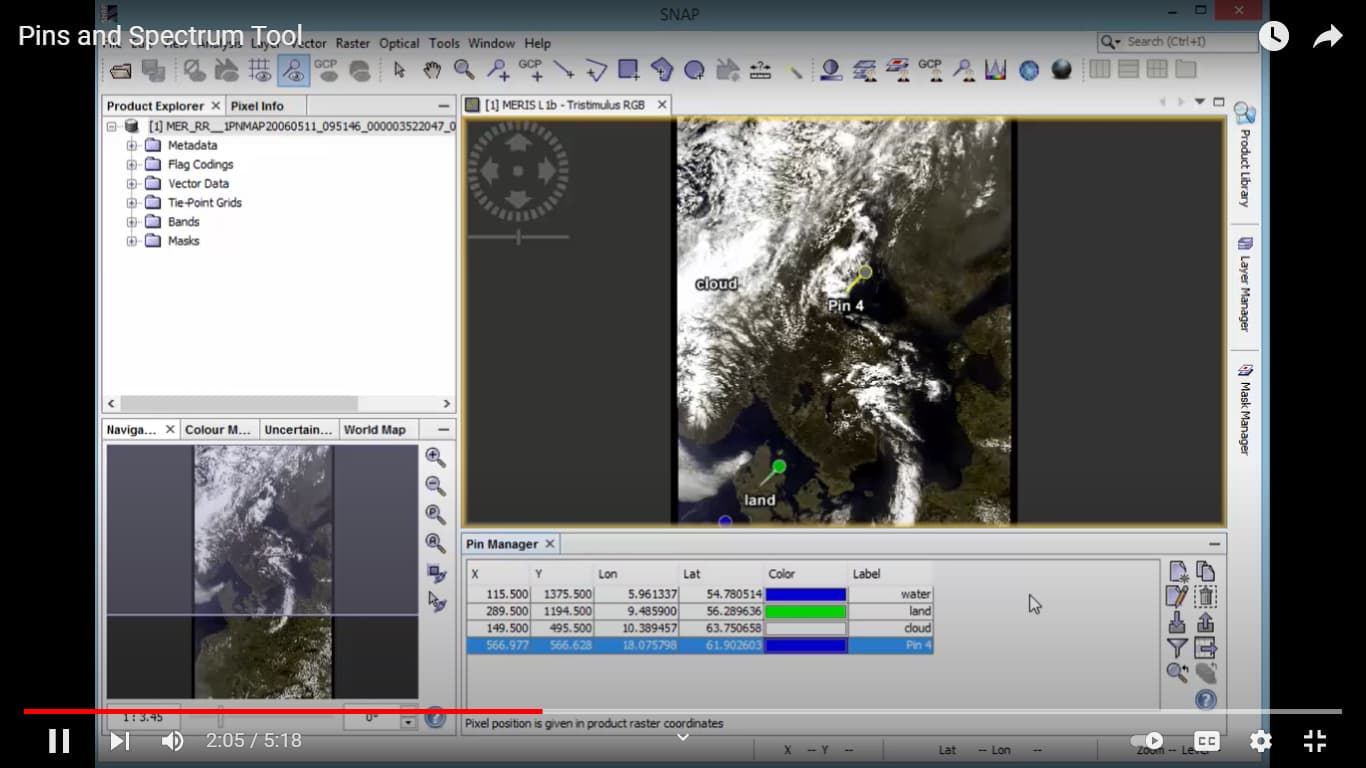1366x768 pixels.
Task: Toggle the highlighted eye overlay button
Action: click(x=293, y=69)
